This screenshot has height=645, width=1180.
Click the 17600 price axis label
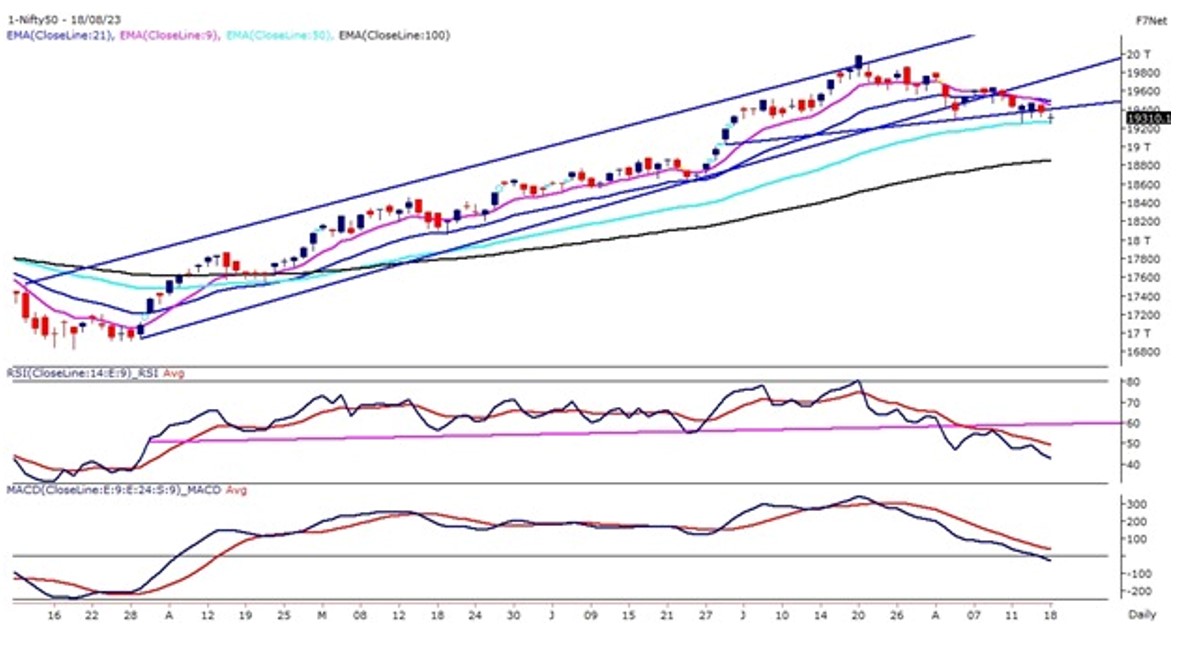pyautogui.click(x=1142, y=277)
